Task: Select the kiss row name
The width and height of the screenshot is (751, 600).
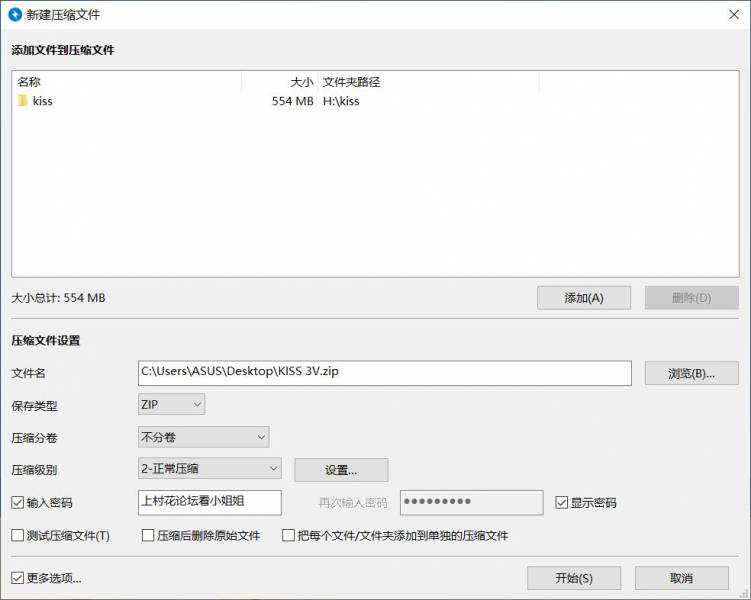Action: (x=43, y=101)
